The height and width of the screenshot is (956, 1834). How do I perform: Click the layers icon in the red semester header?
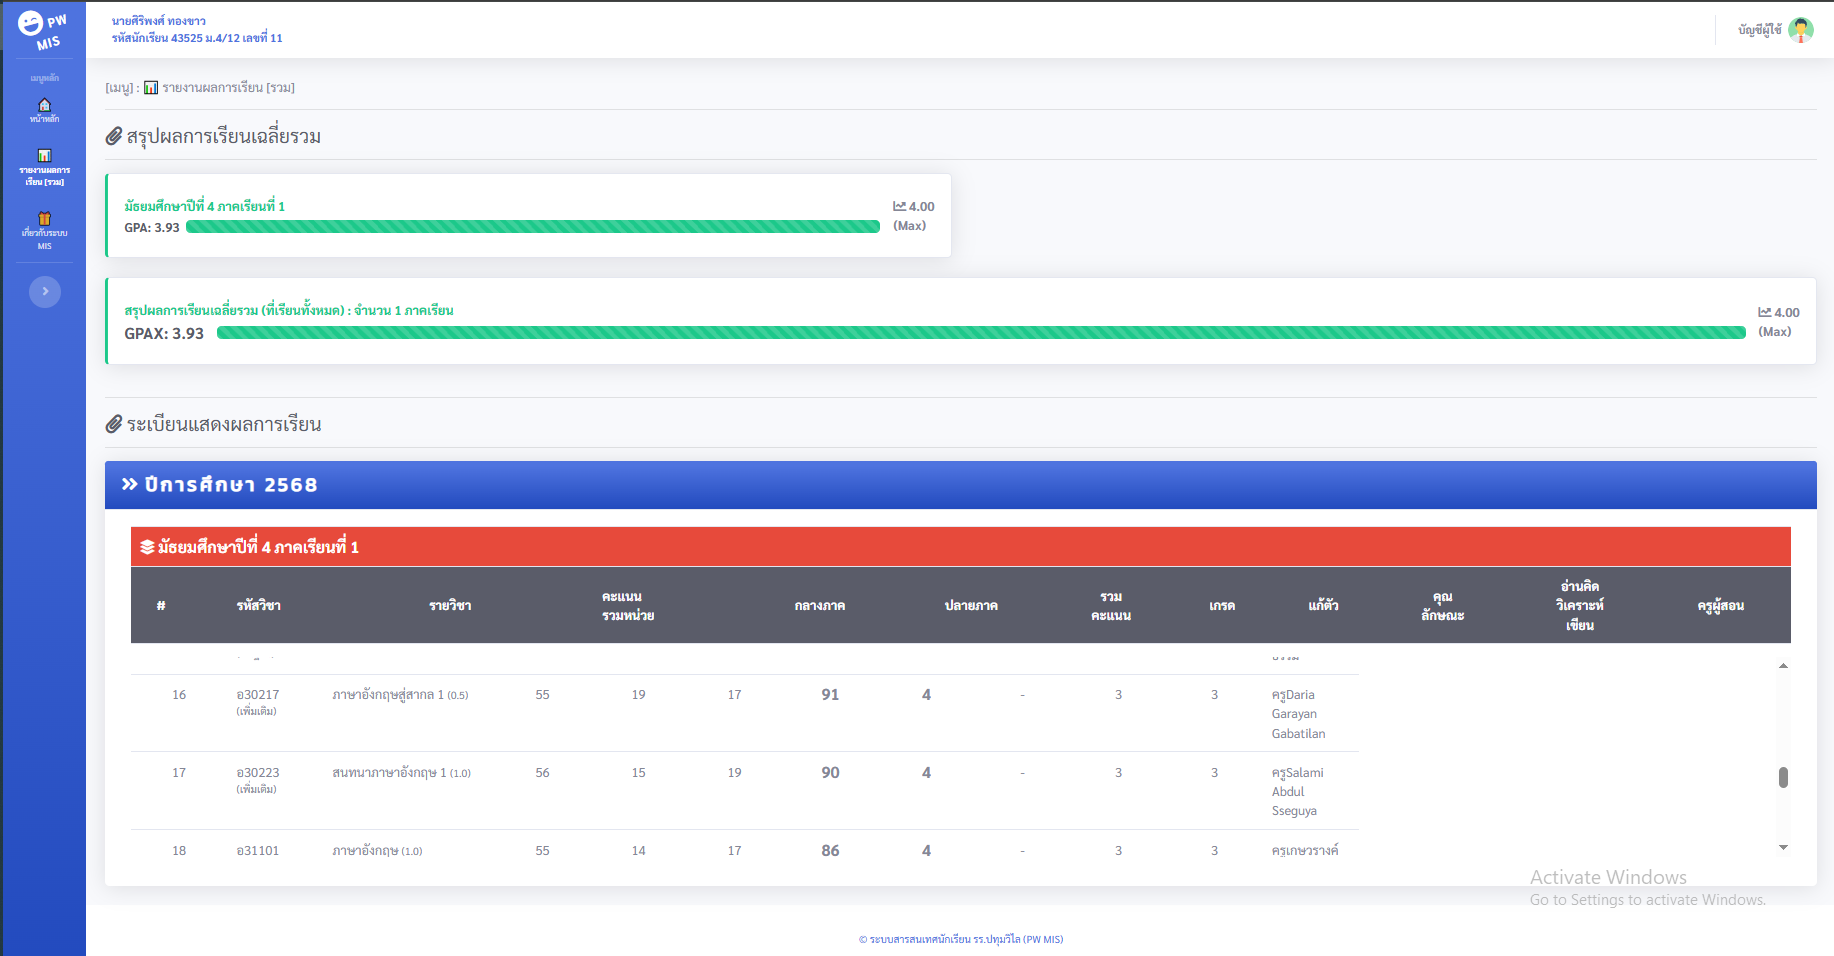[x=147, y=547]
